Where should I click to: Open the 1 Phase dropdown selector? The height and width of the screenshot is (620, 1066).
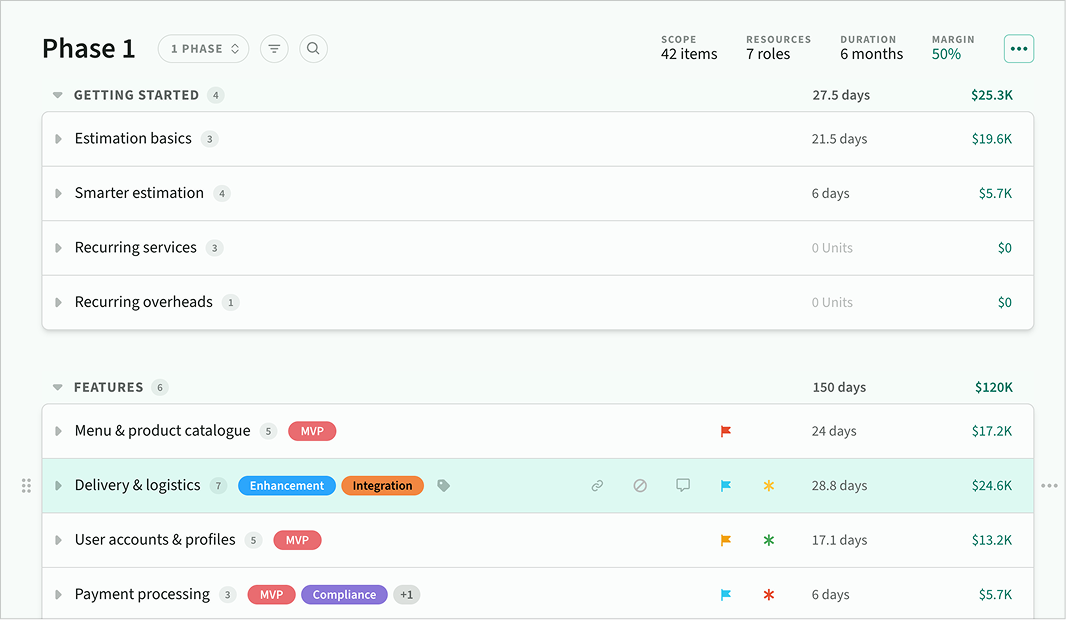[203, 49]
